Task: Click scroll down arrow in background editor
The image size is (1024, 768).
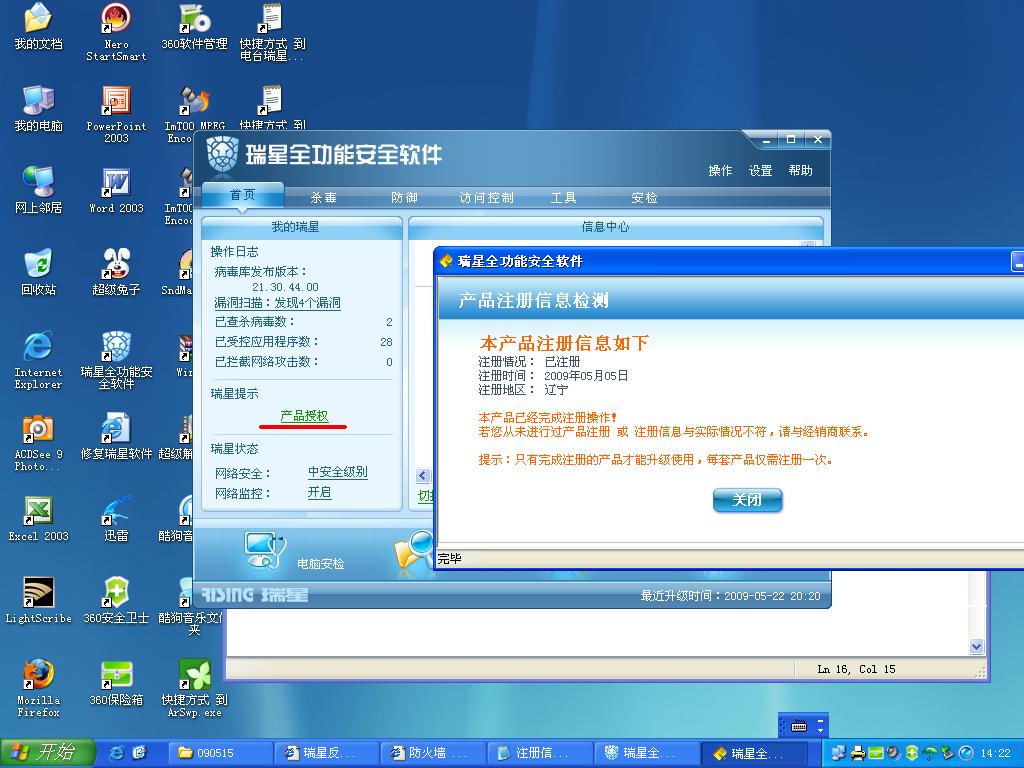Action: pos(976,647)
